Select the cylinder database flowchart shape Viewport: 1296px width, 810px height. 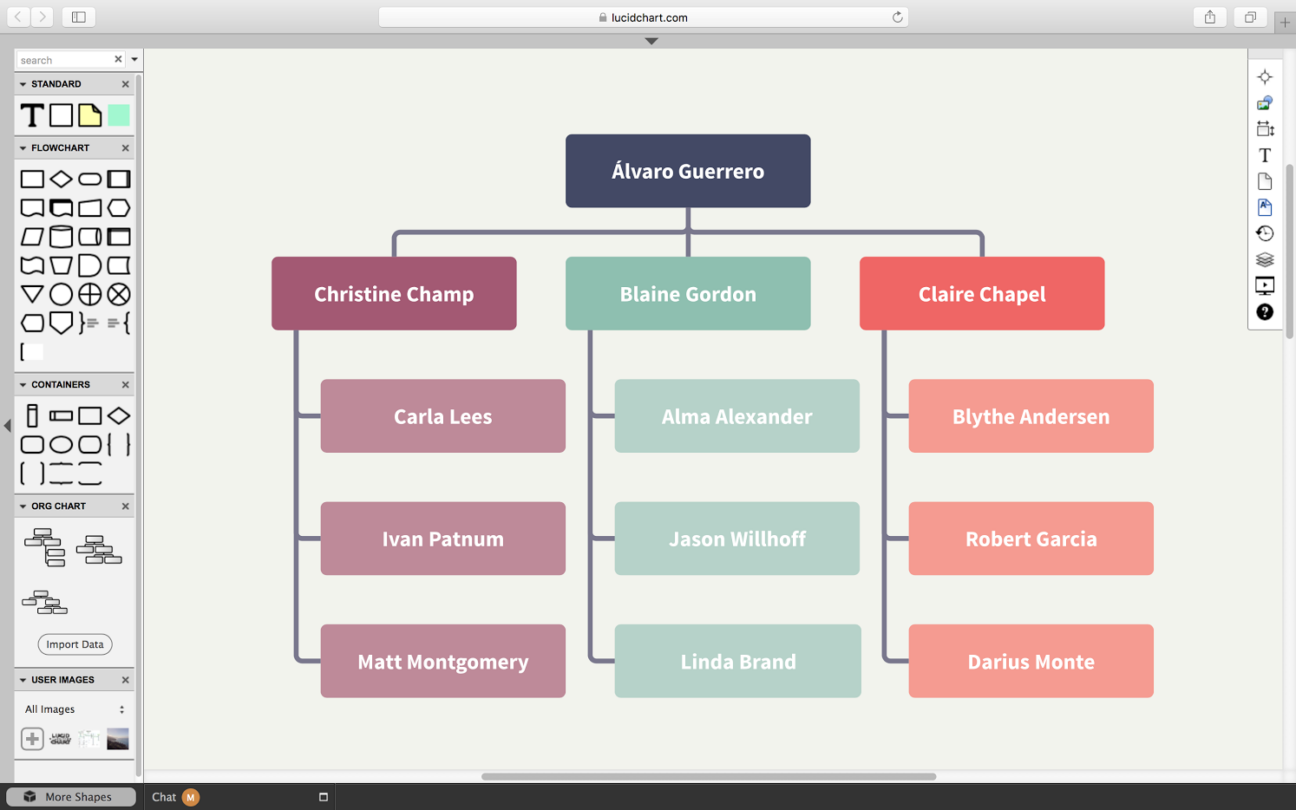point(61,237)
